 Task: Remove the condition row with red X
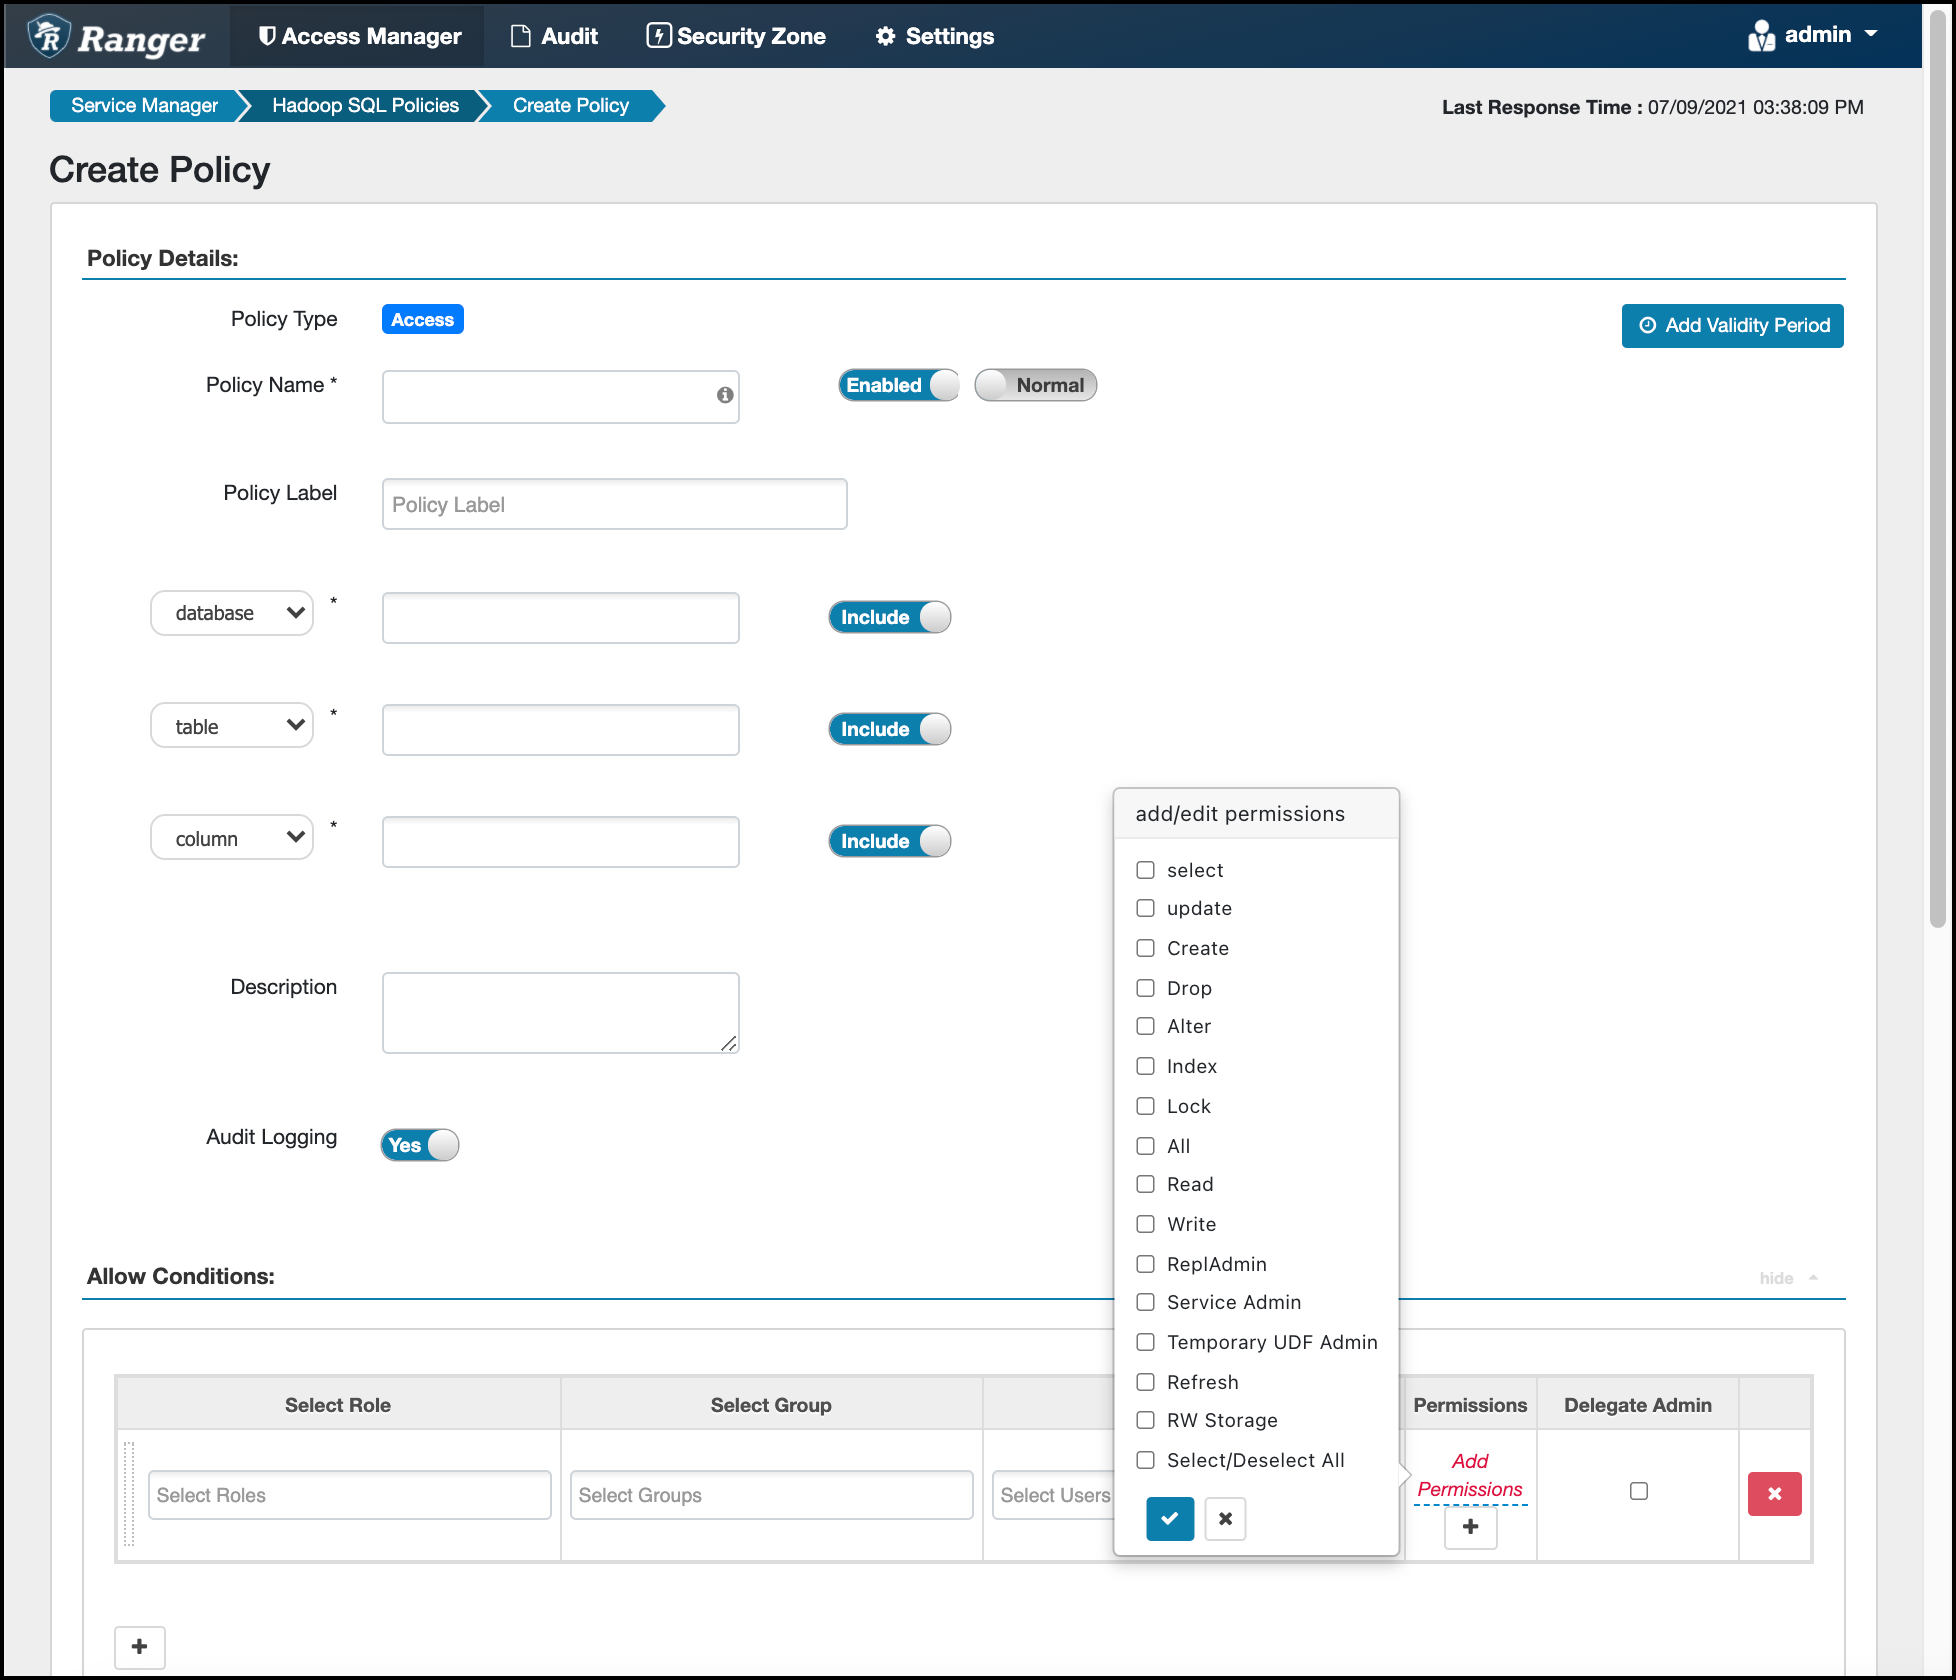click(1774, 1494)
